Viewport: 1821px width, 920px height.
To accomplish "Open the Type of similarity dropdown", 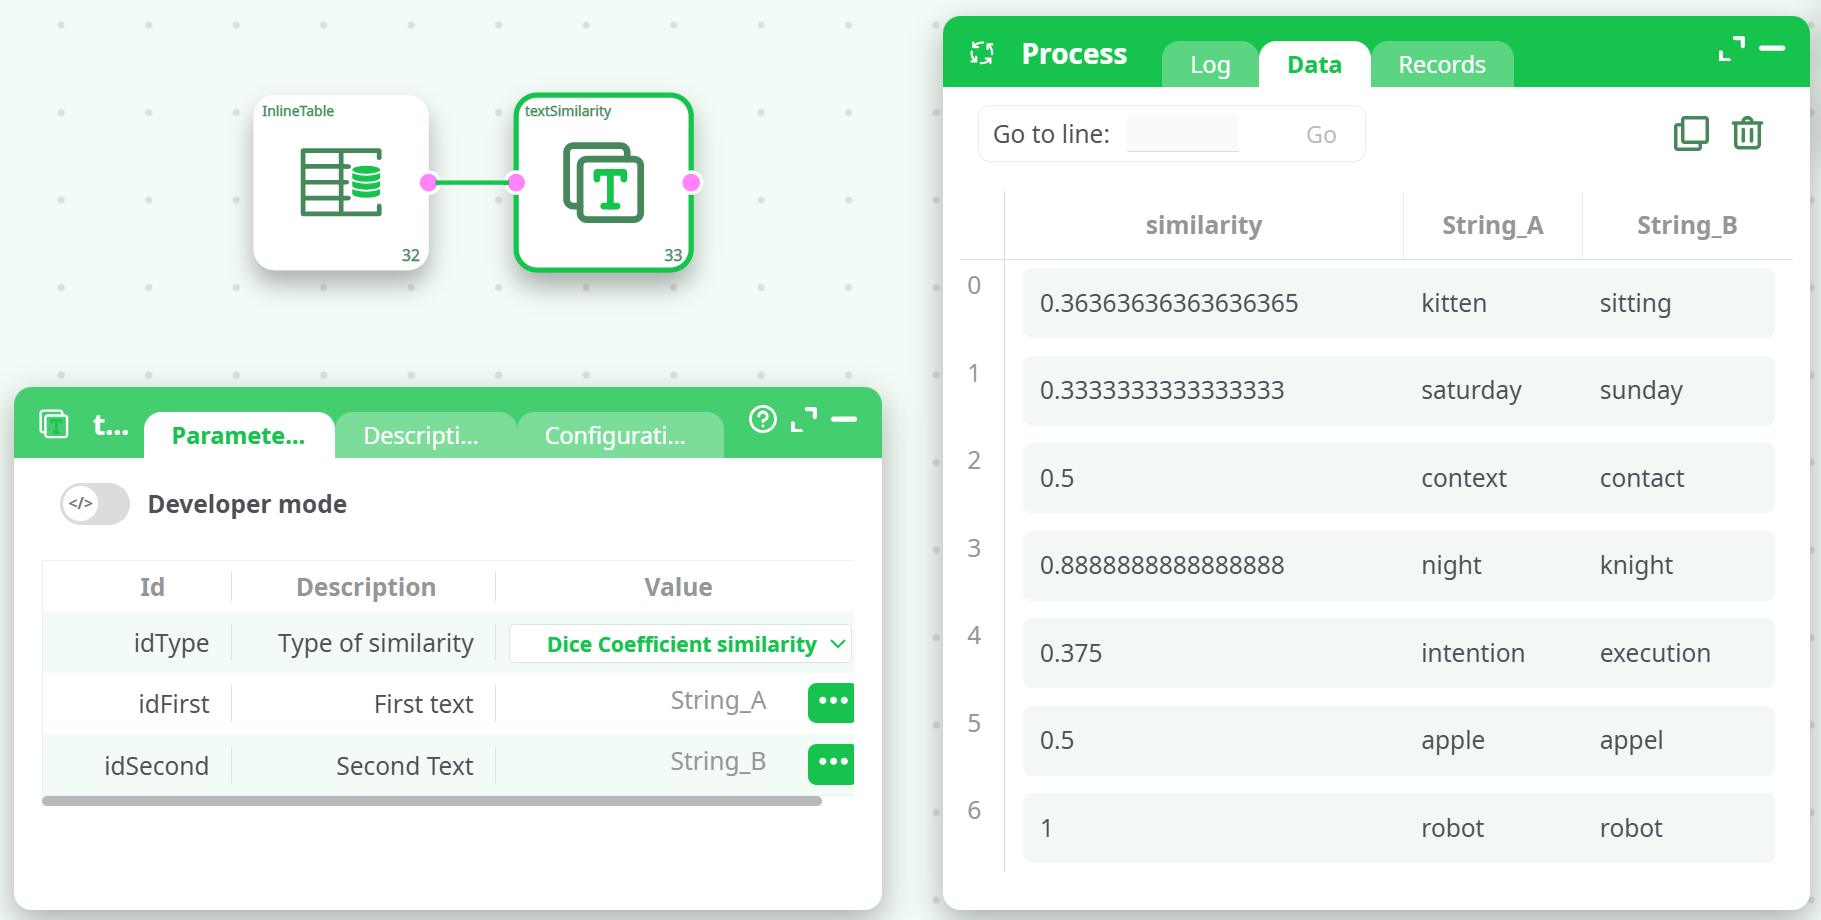I will (681, 644).
